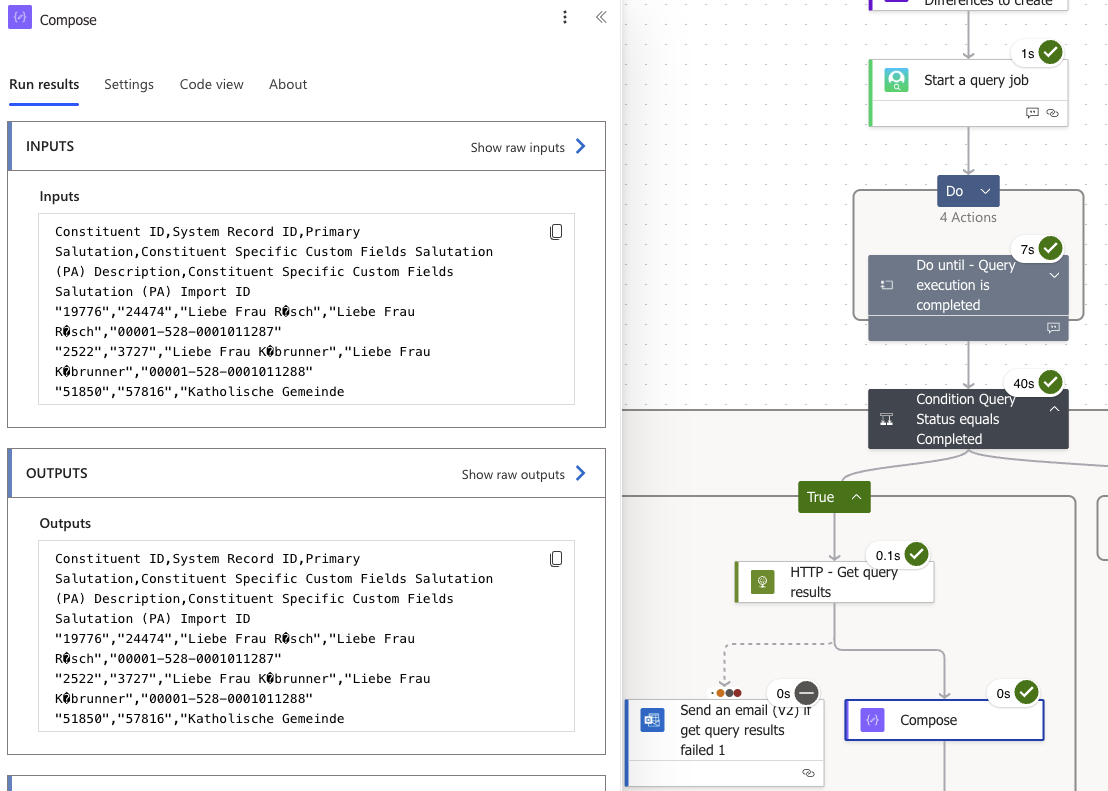Image resolution: width=1108 pixels, height=791 pixels.
Task: Open the more options three-dot menu
Action: (565, 17)
